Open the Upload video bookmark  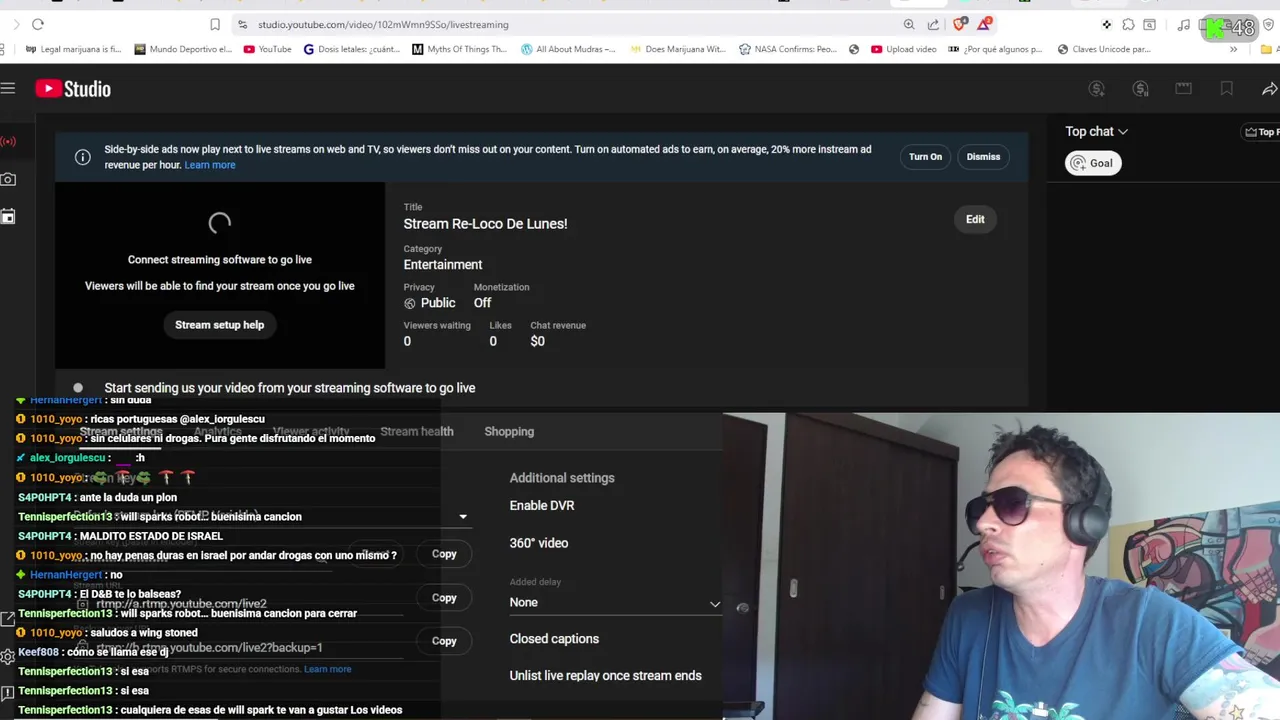pyautogui.click(x=904, y=49)
